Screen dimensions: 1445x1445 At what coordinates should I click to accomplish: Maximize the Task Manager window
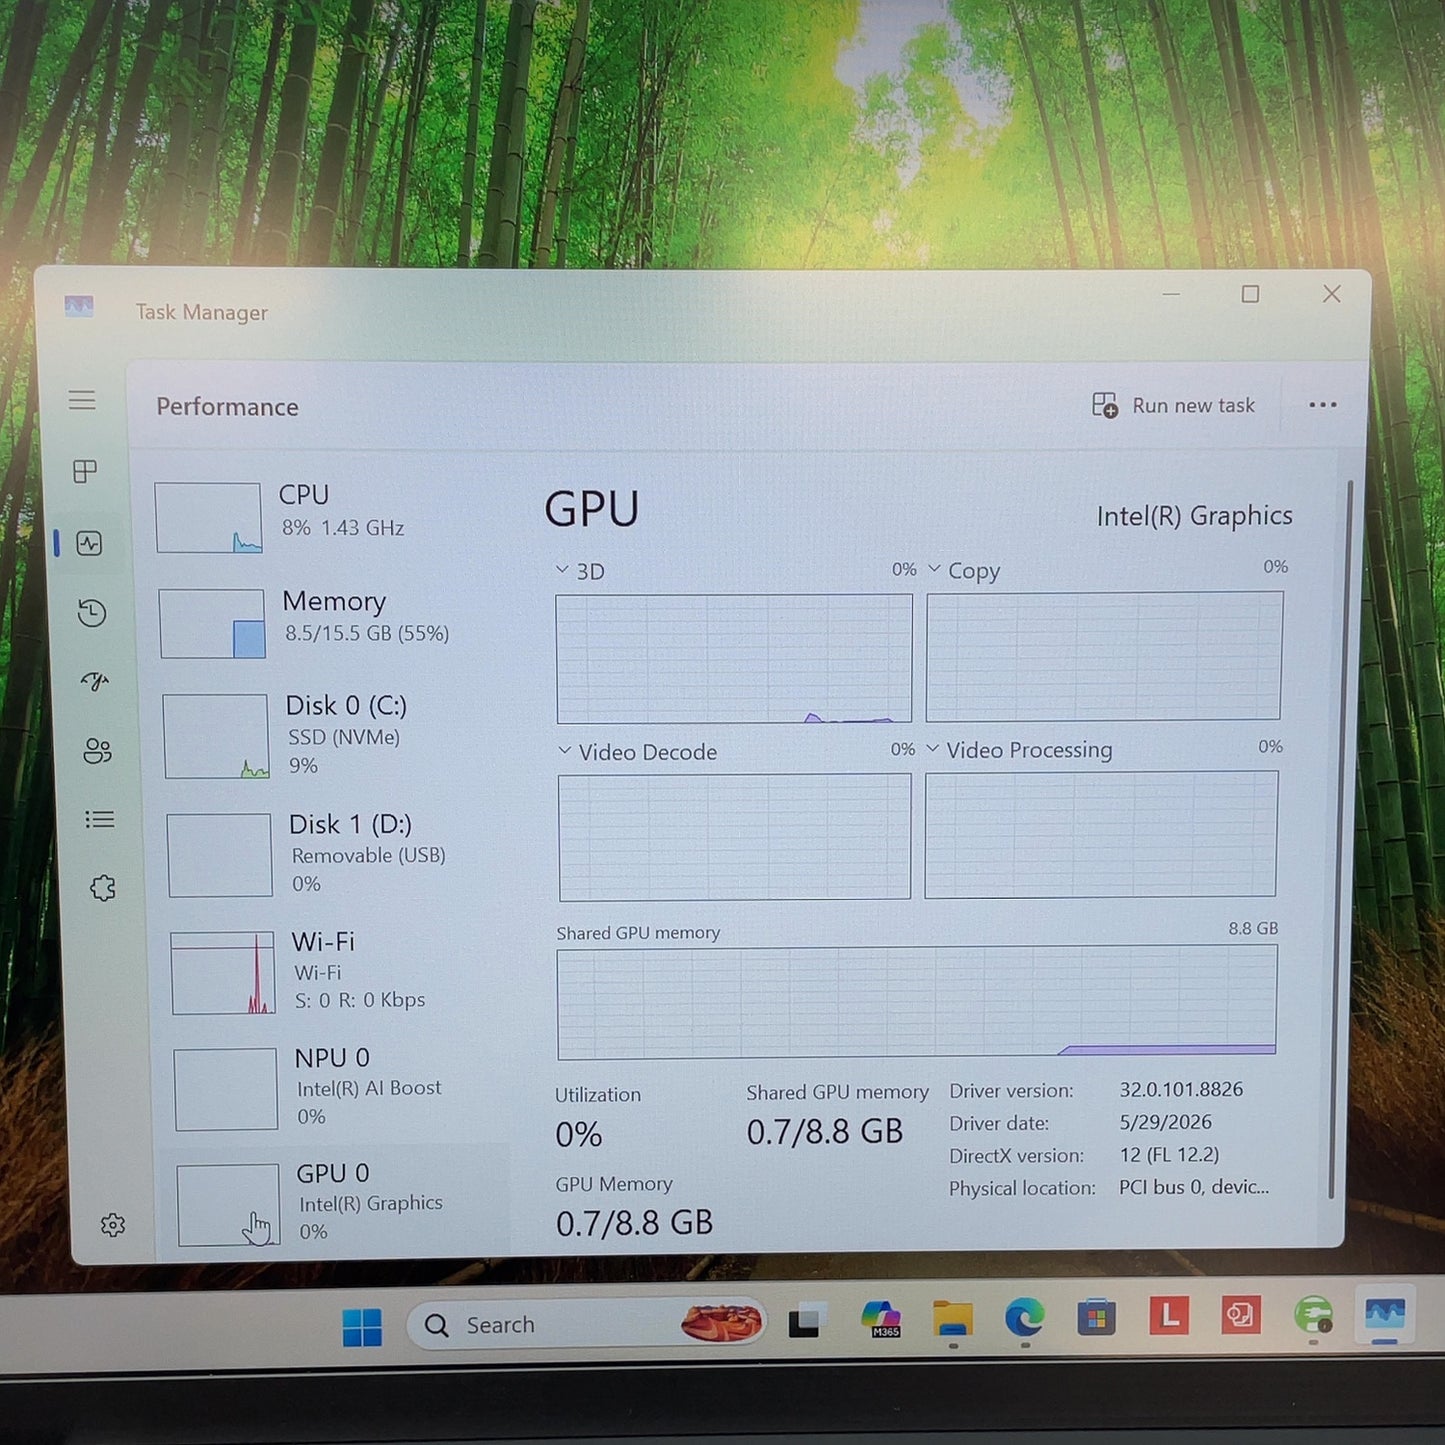(1250, 294)
